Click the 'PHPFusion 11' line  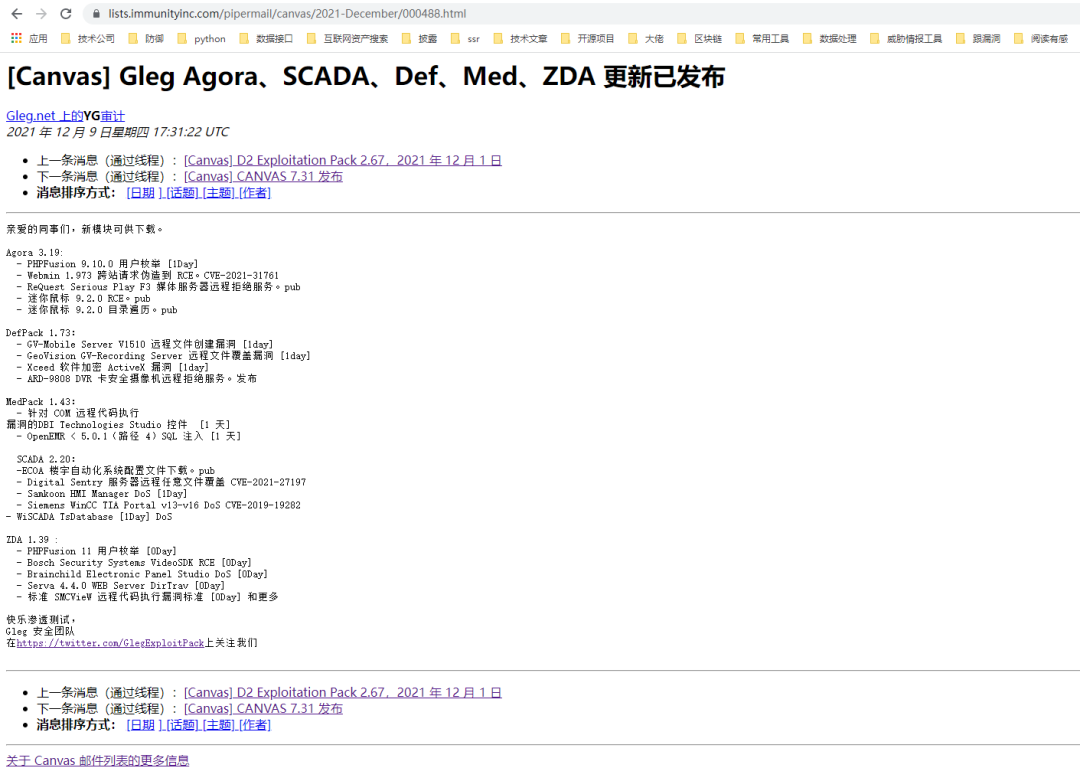tap(96, 551)
